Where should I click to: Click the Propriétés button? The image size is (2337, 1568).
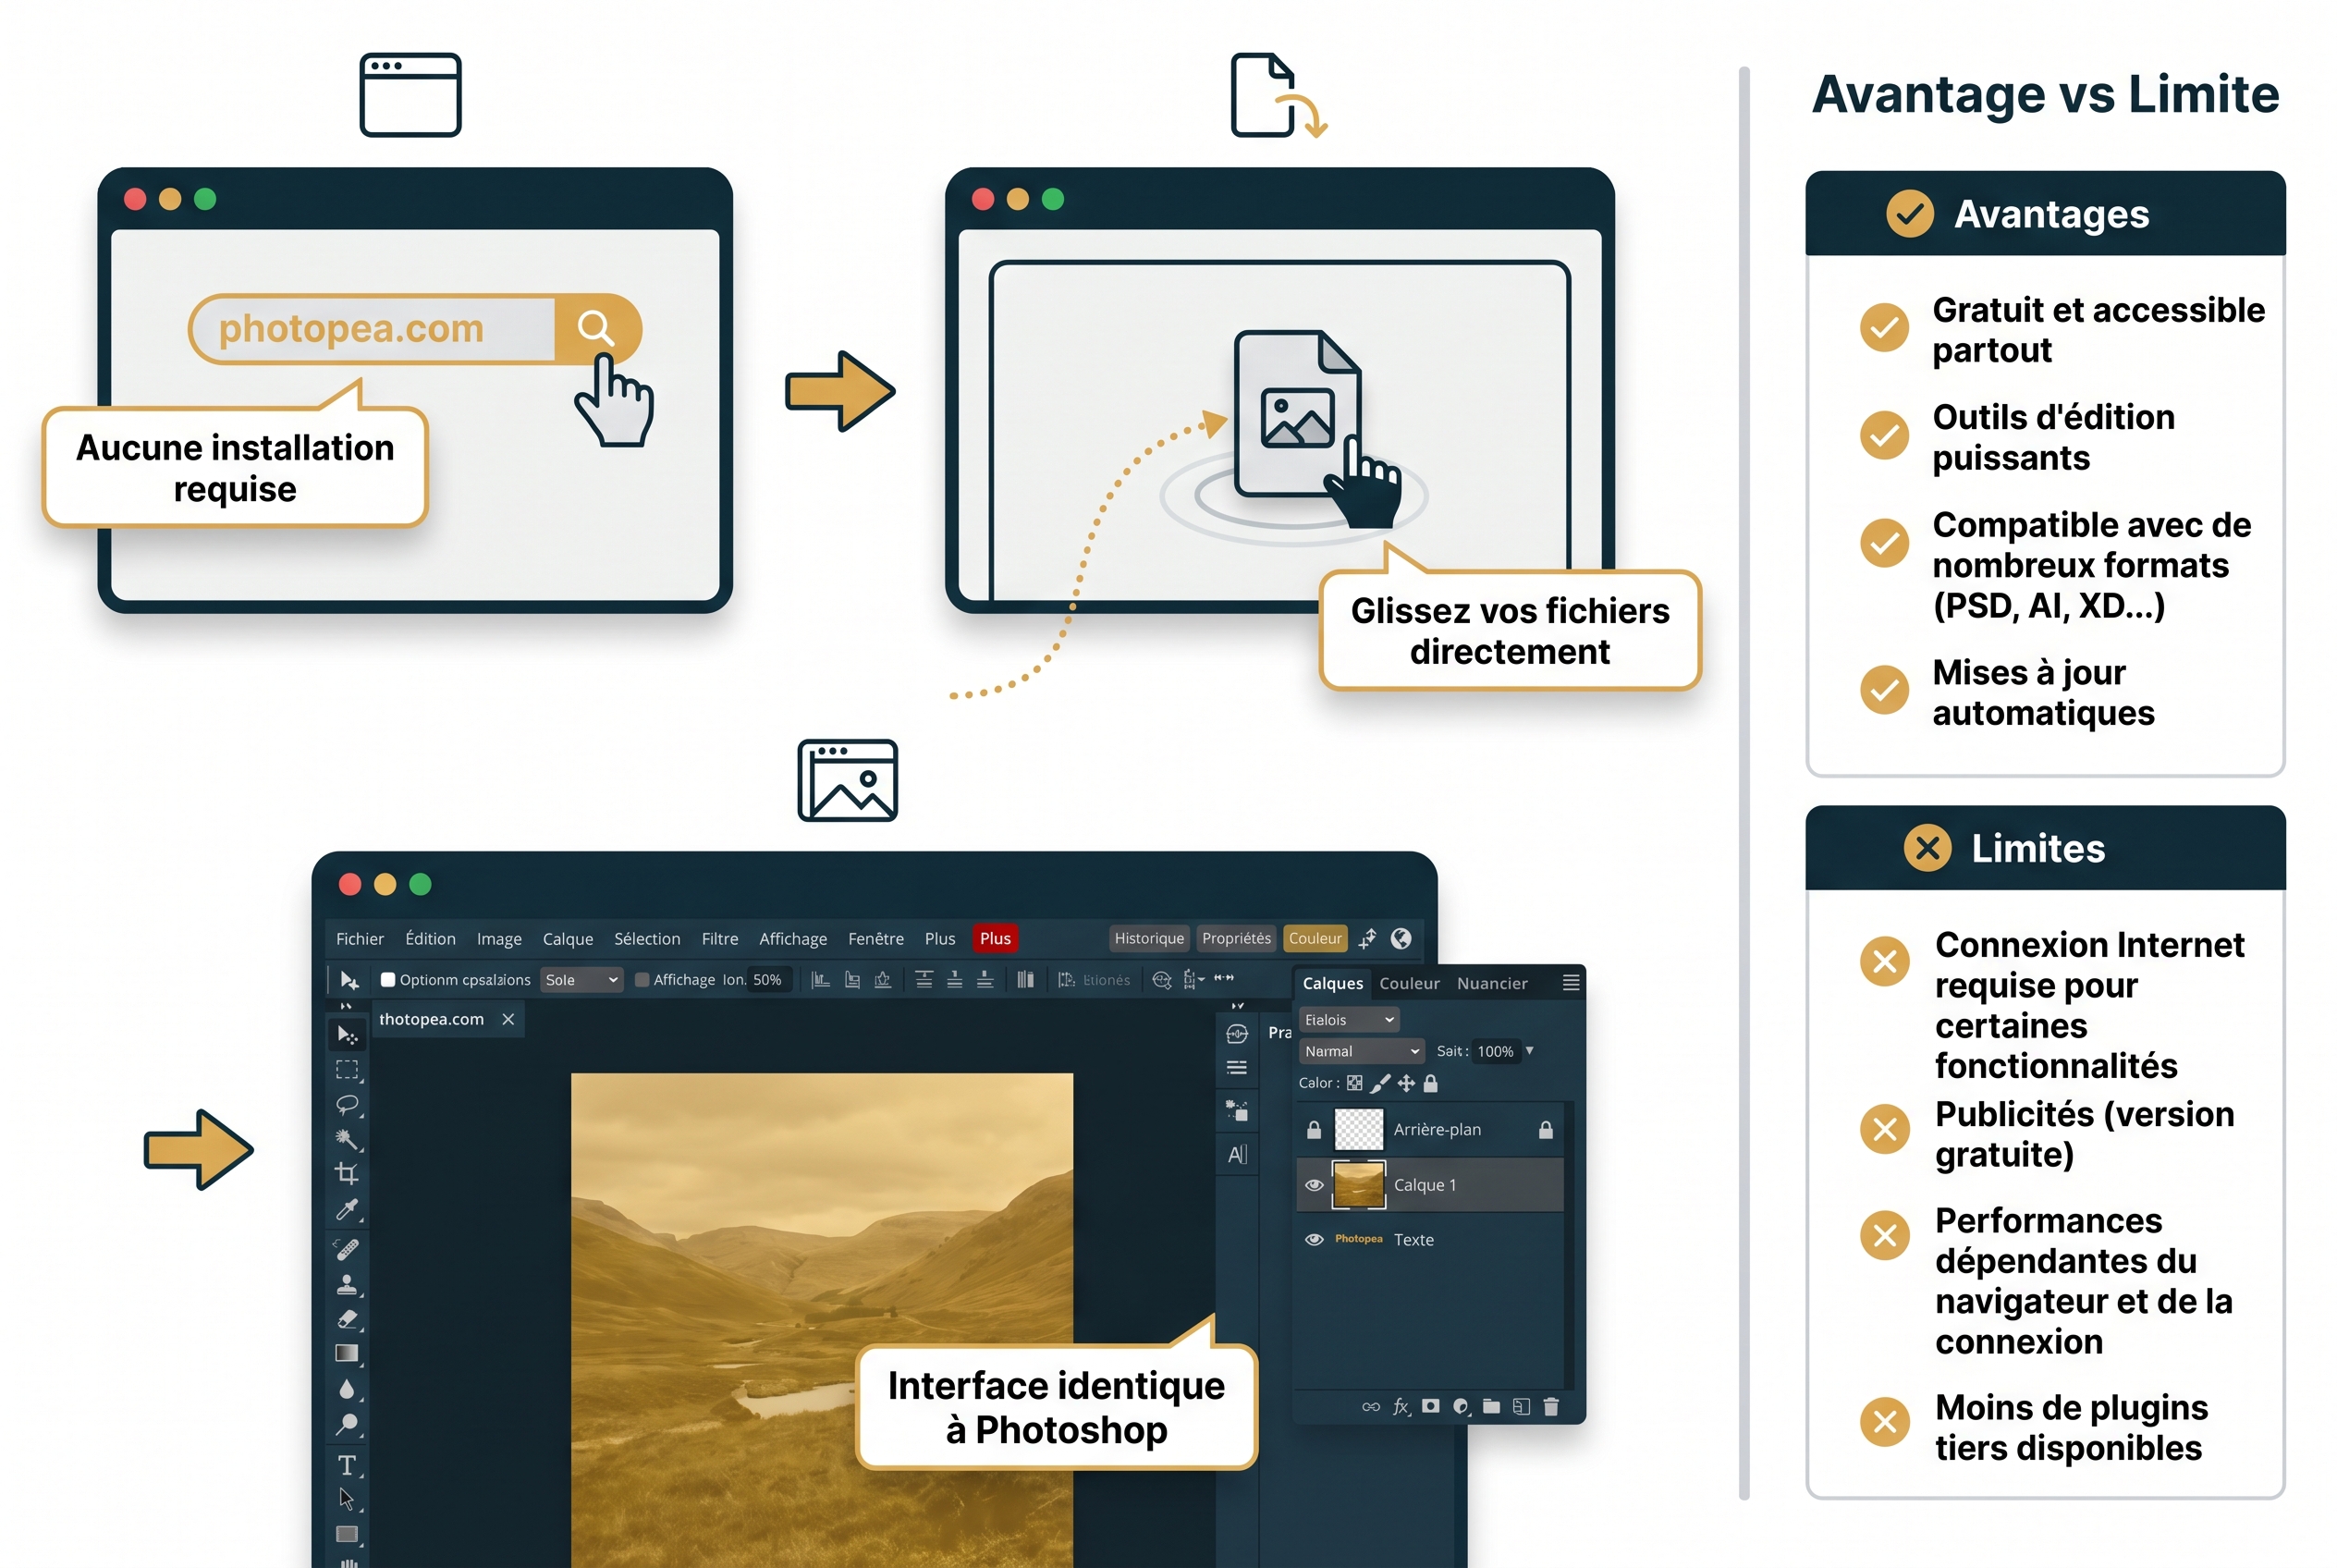point(1236,938)
